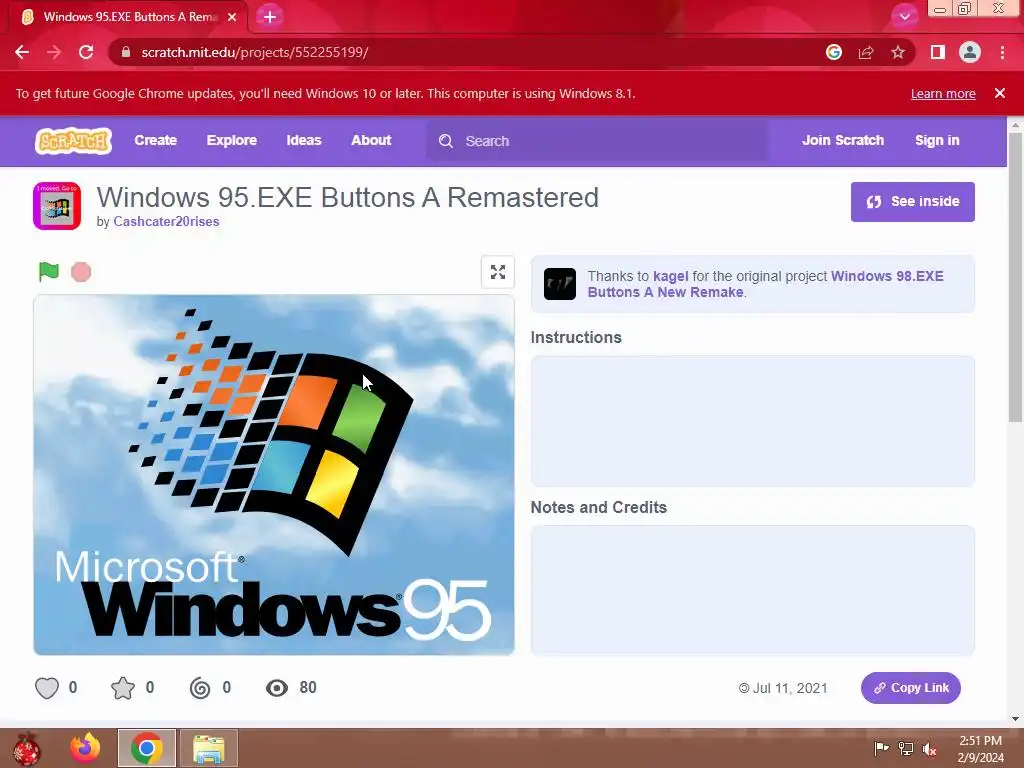Open Windows 98.EXE Buttons A New Remake link

765,284
